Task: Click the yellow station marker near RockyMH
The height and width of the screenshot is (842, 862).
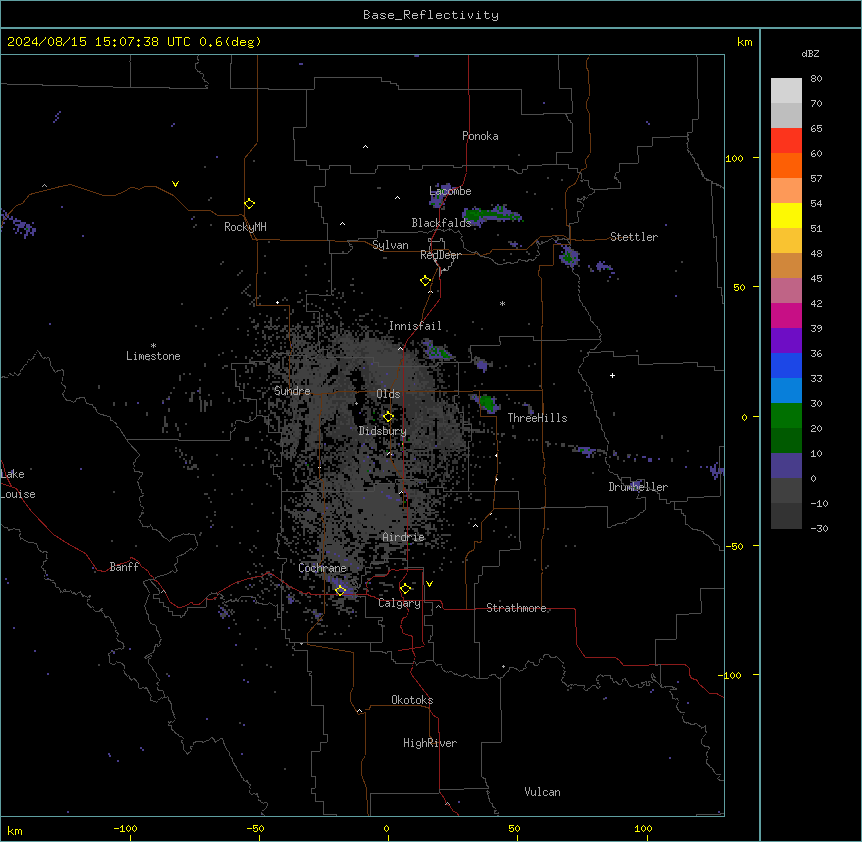Action: [249, 204]
